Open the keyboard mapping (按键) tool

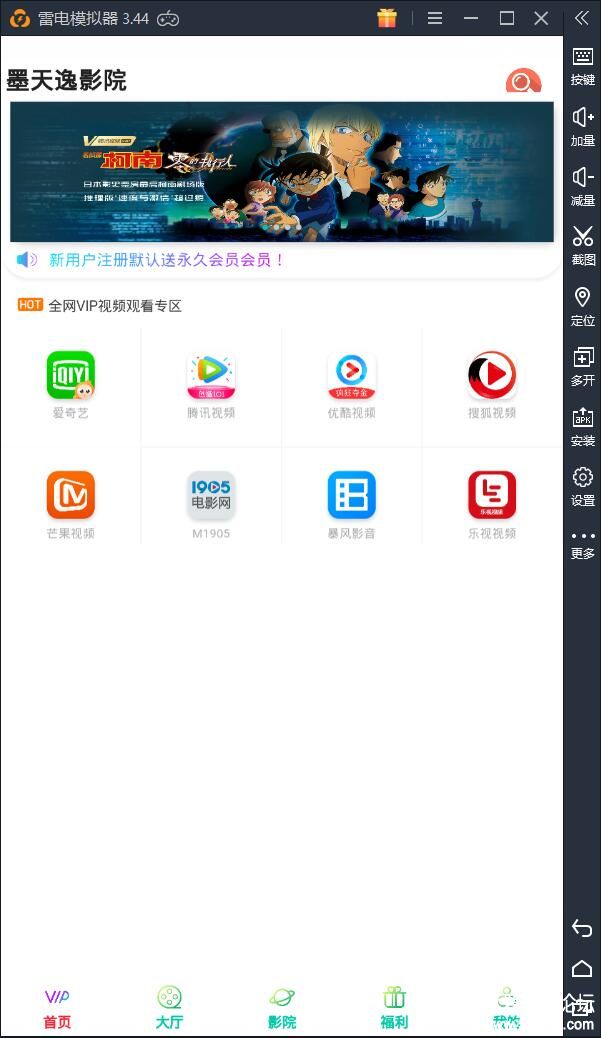pos(582,66)
